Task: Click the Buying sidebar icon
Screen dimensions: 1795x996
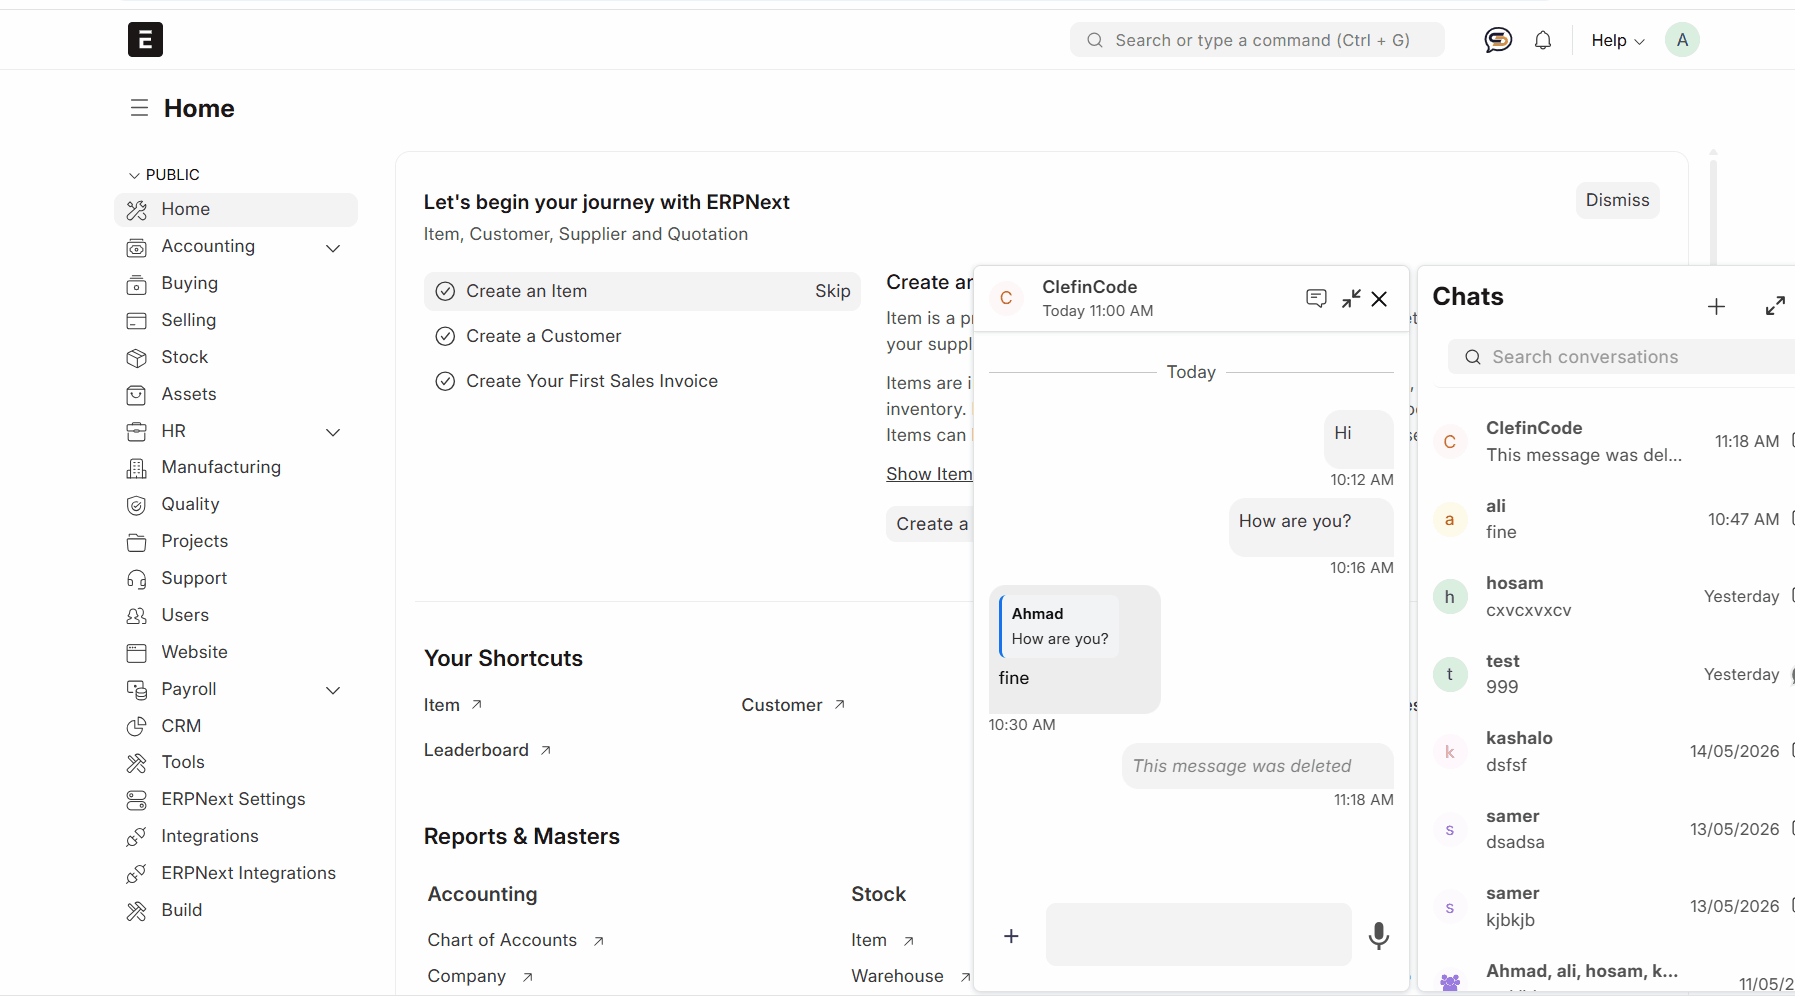Action: (x=137, y=284)
